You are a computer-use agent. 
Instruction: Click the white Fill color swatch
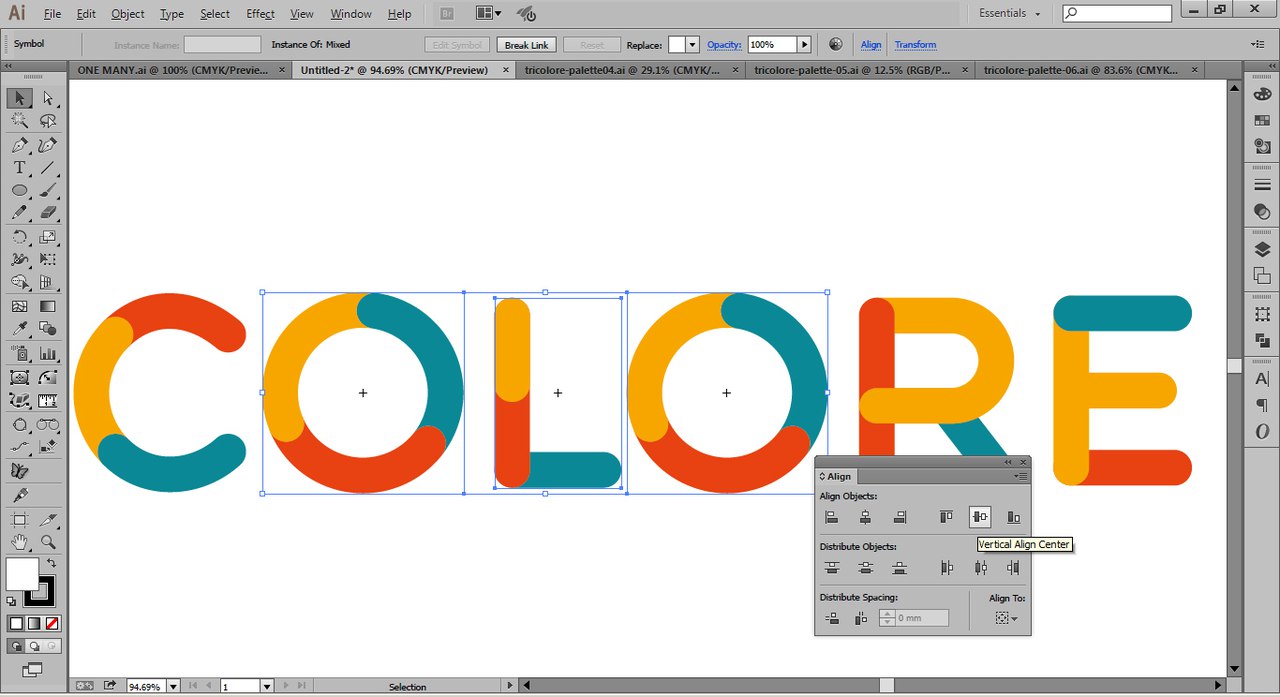click(x=22, y=575)
